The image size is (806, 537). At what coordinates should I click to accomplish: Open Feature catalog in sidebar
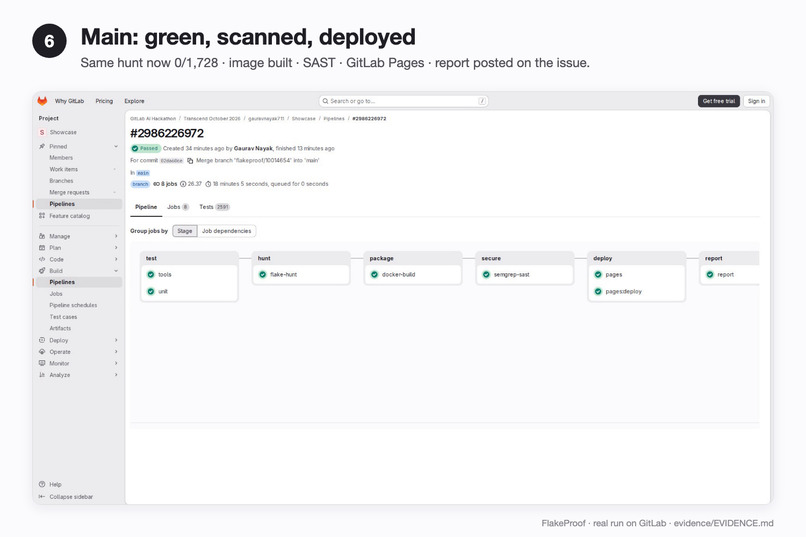69,216
